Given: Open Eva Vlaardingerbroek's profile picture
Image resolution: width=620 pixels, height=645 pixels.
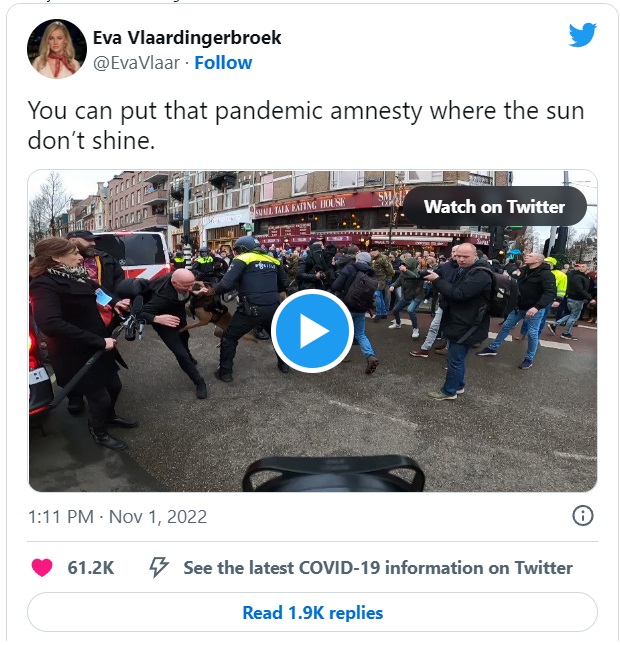Looking at the screenshot, I should click(x=57, y=49).
